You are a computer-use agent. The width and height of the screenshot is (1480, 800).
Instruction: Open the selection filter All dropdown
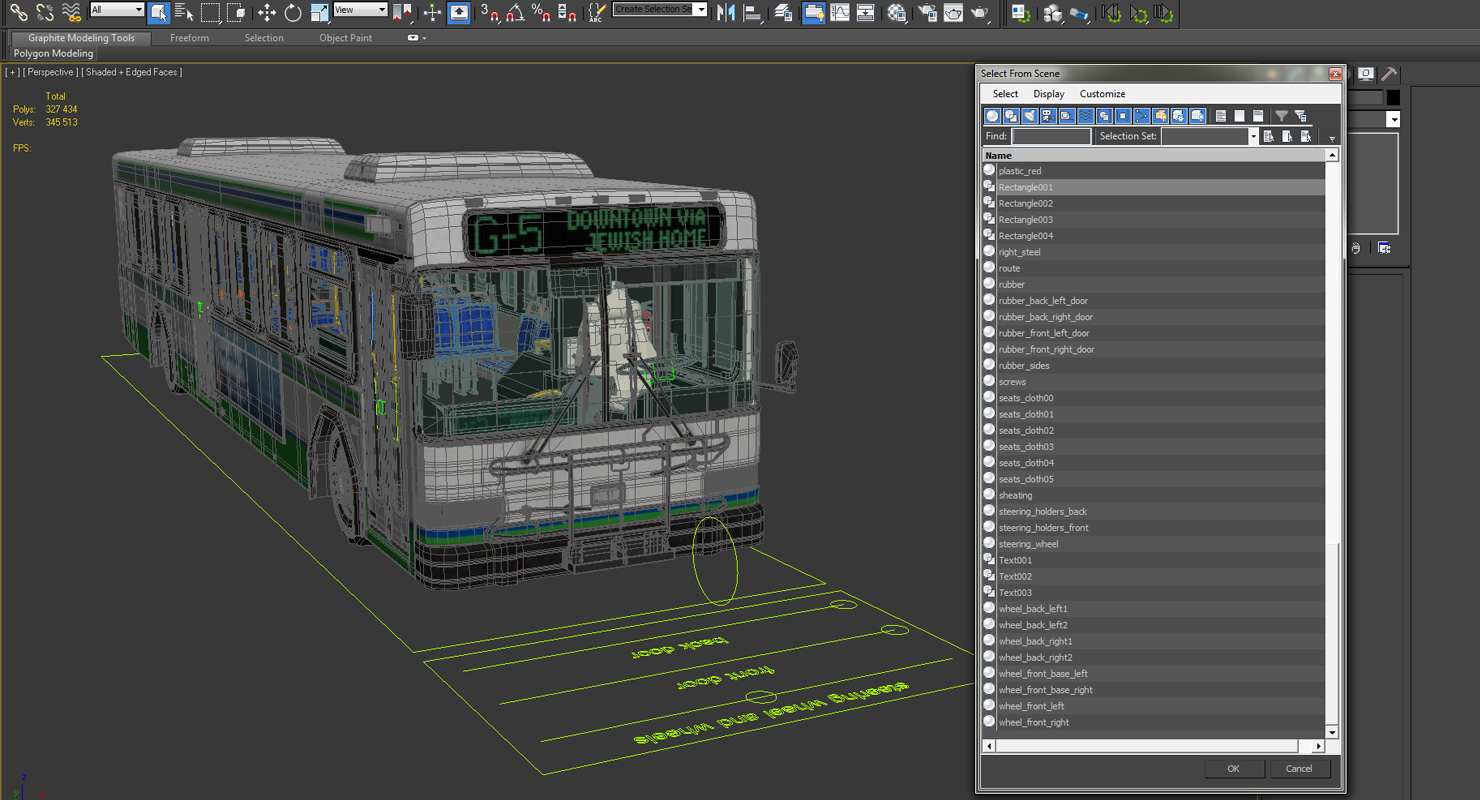(x=117, y=9)
